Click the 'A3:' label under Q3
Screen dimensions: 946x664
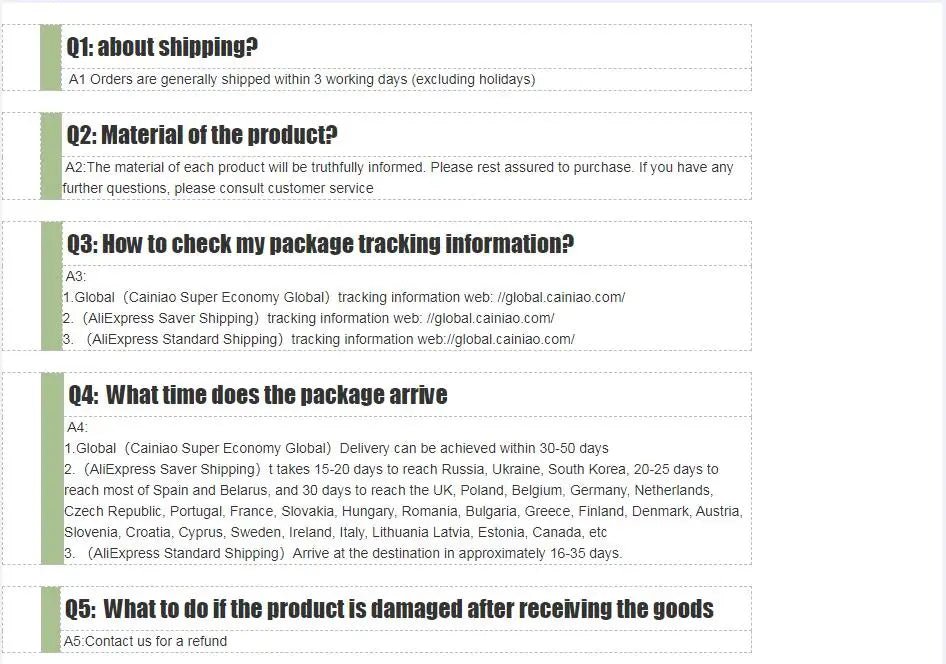(x=75, y=277)
